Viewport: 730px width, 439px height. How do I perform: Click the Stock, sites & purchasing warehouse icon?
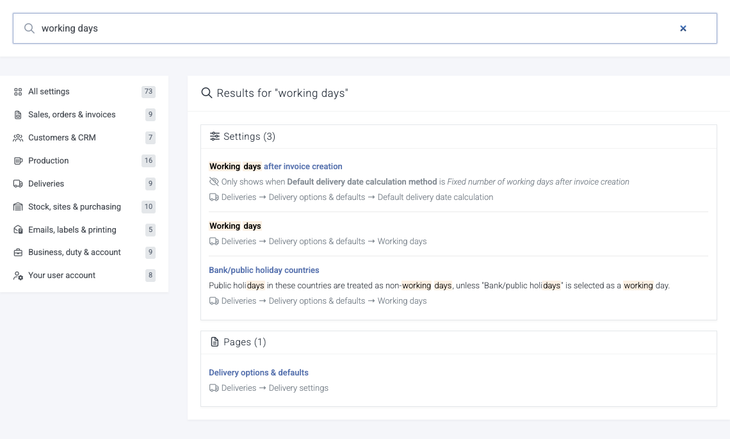[x=18, y=207]
